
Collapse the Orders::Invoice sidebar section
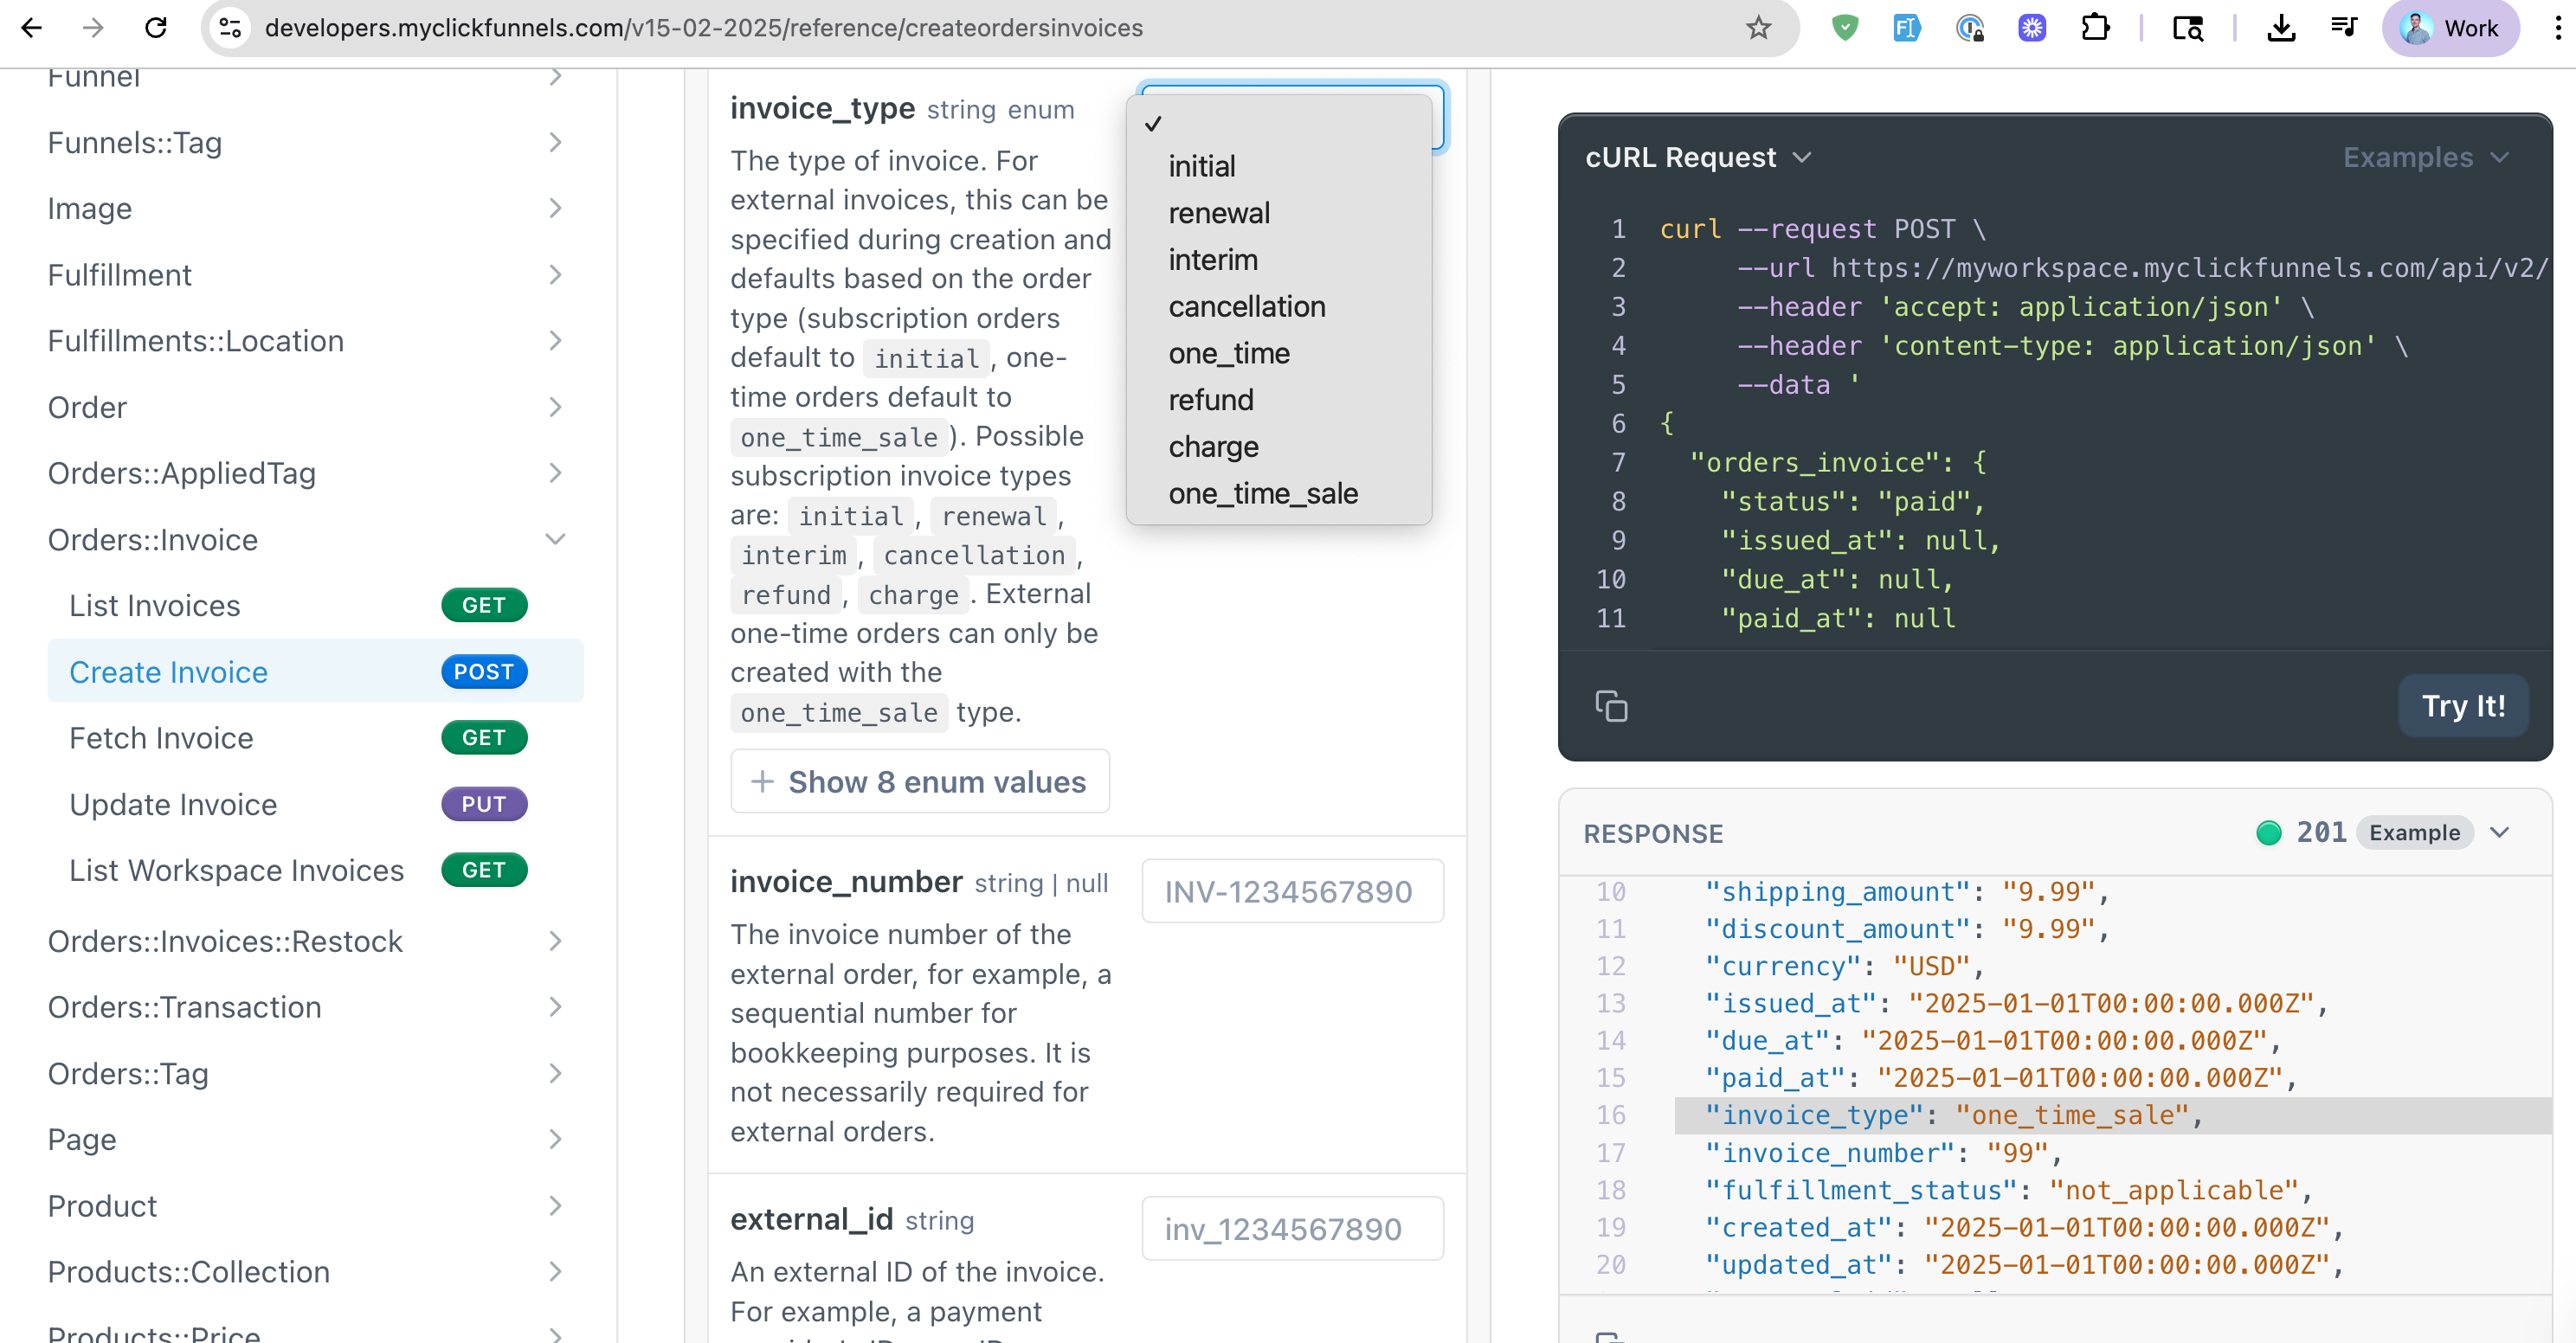[555, 540]
